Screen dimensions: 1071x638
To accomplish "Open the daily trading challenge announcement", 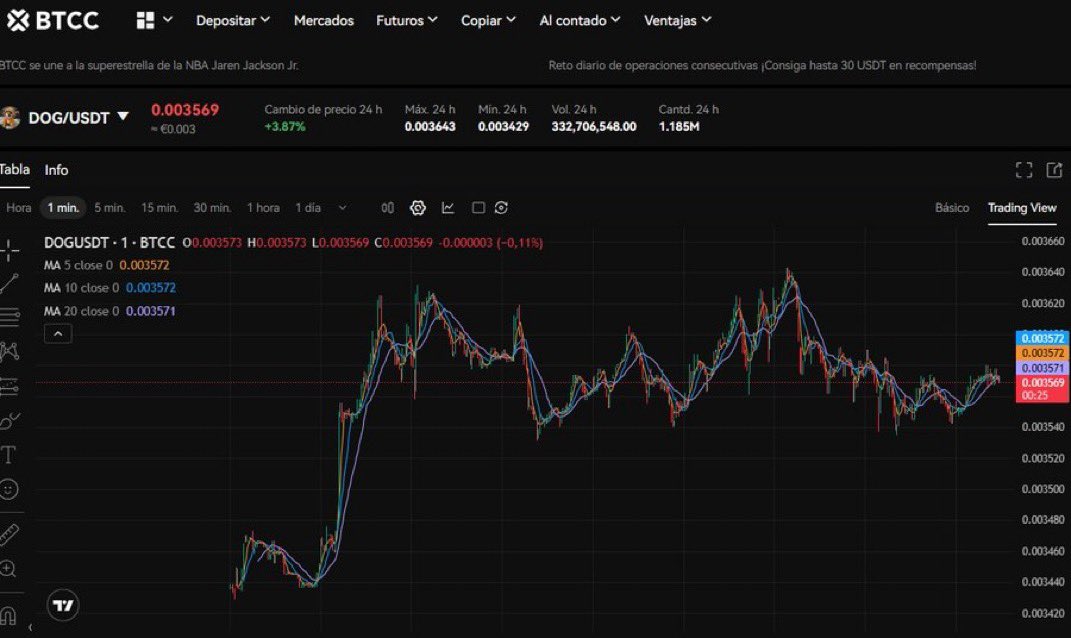I will 762,66.
